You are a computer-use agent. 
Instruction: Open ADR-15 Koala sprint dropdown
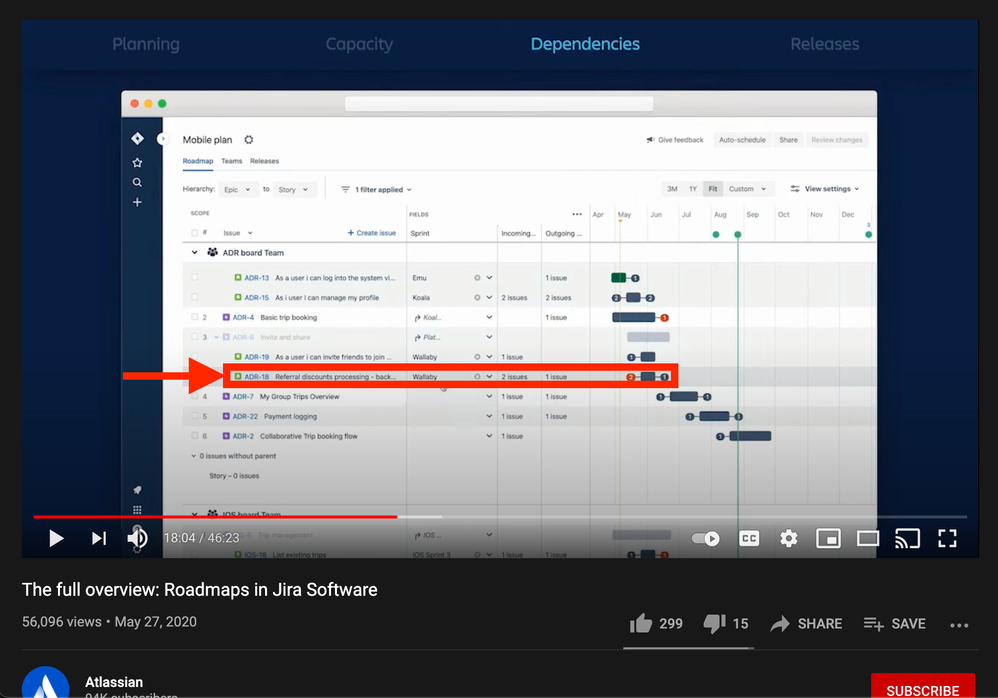(x=489, y=297)
